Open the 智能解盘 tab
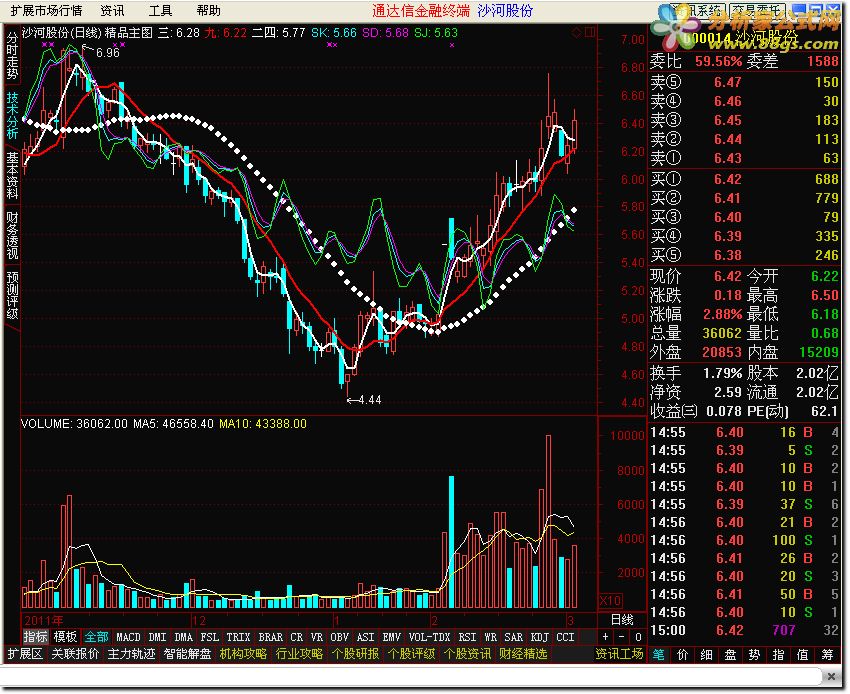 (188, 654)
